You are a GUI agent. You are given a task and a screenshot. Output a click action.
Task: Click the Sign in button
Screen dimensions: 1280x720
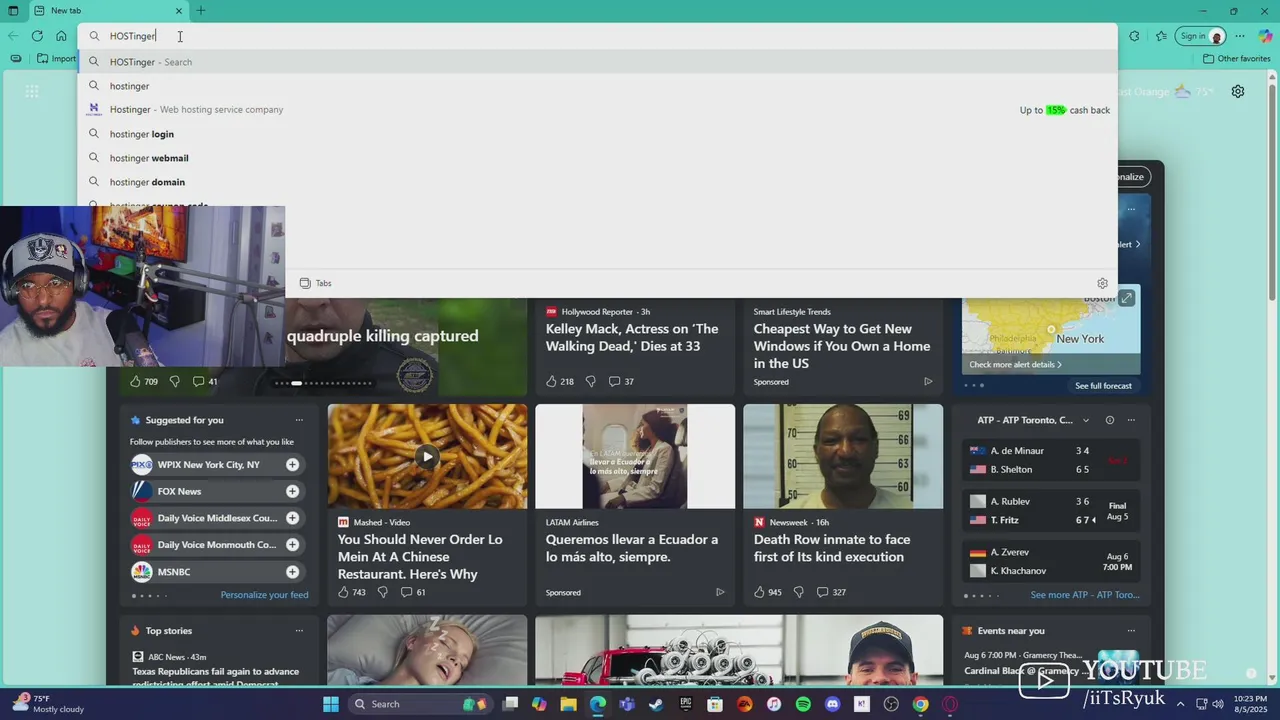pos(1201,36)
